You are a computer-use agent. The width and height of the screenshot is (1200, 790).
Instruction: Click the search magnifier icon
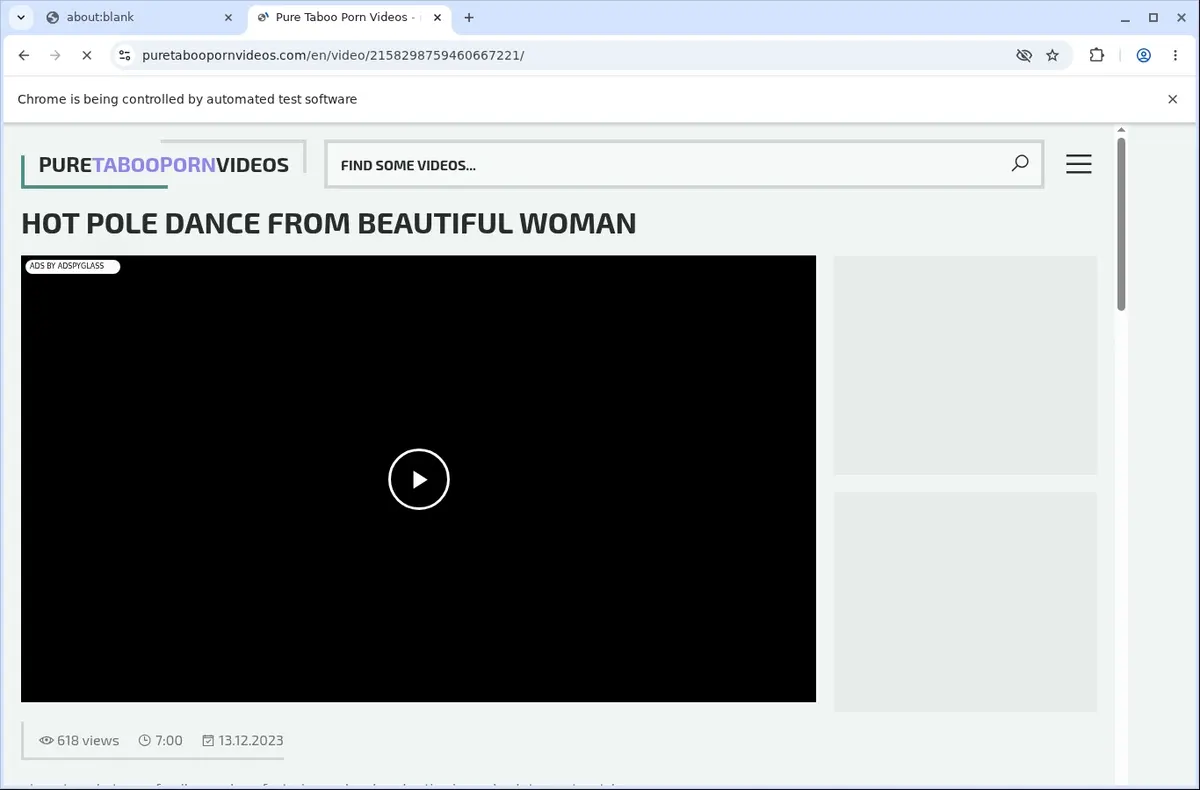(x=1020, y=163)
